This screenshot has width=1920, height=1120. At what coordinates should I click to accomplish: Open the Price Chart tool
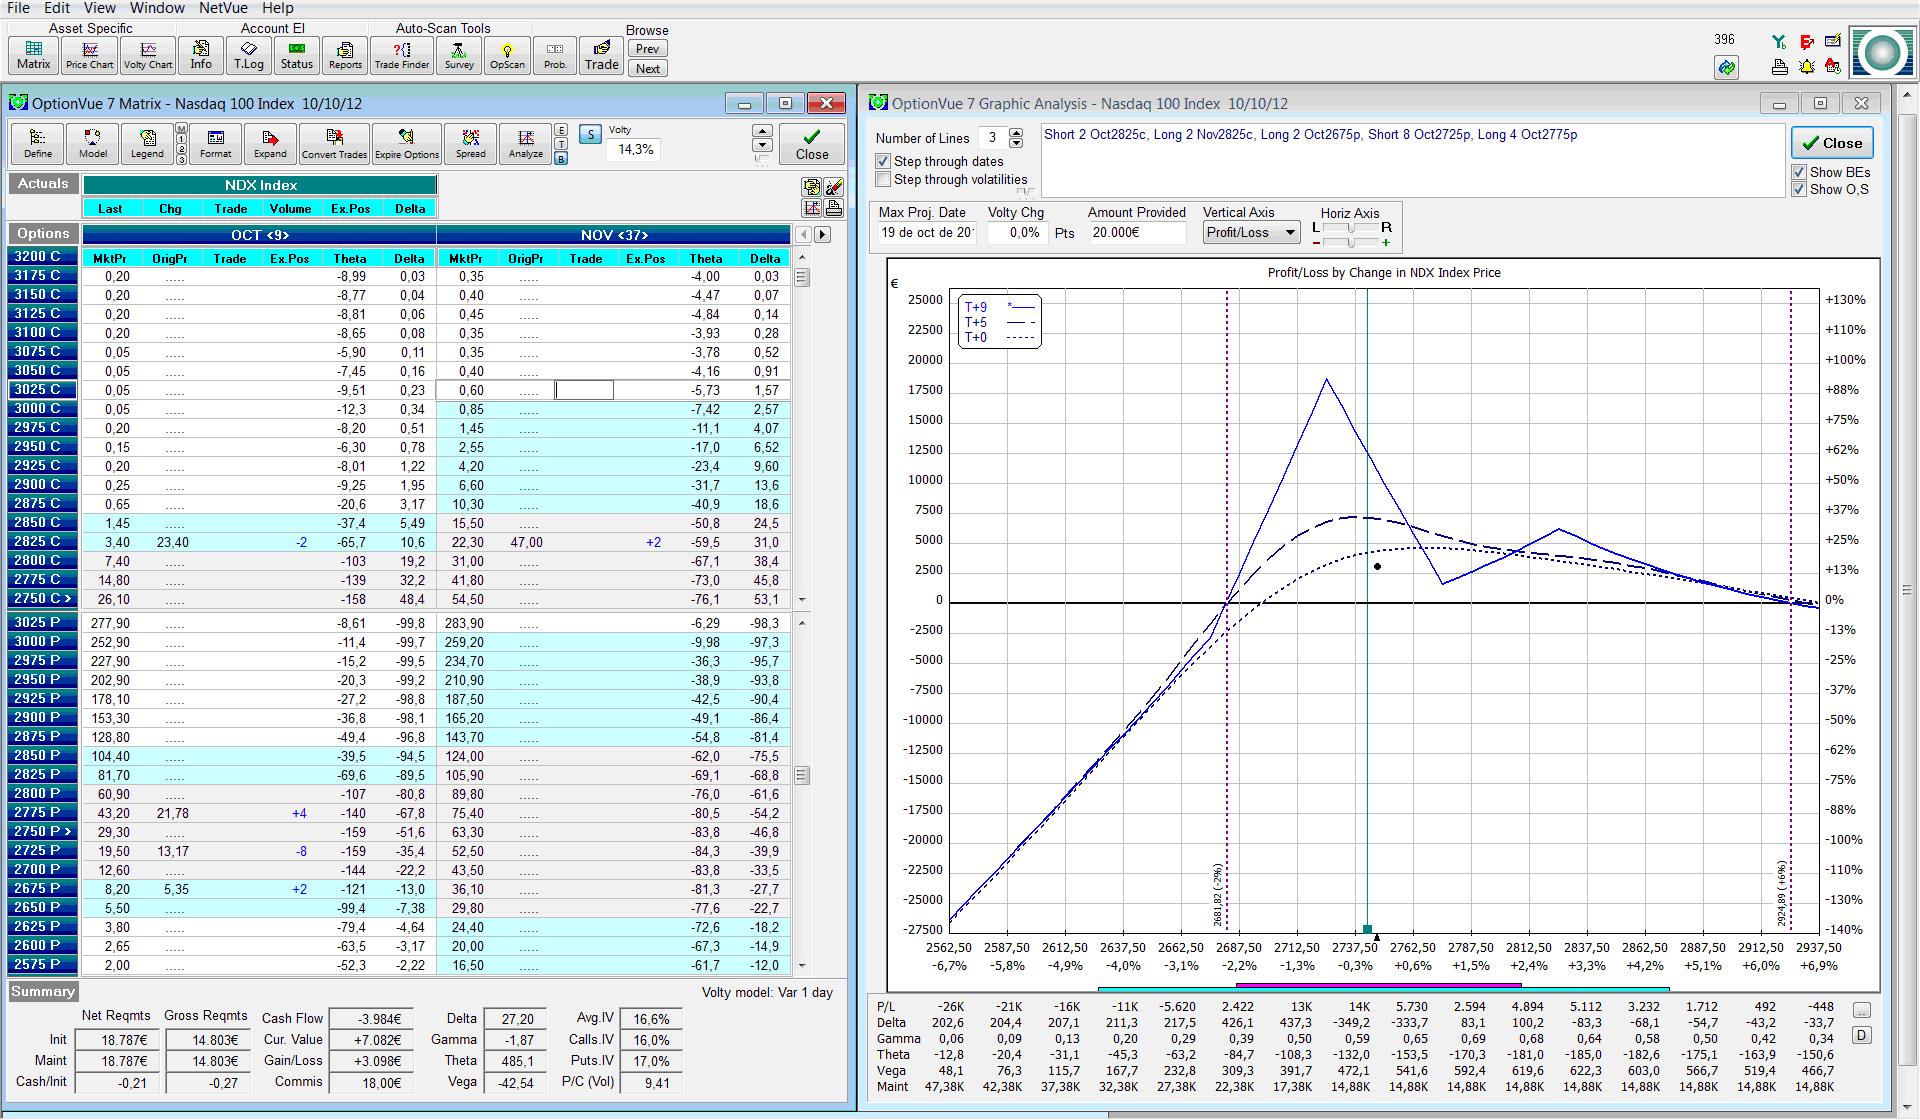click(x=90, y=55)
